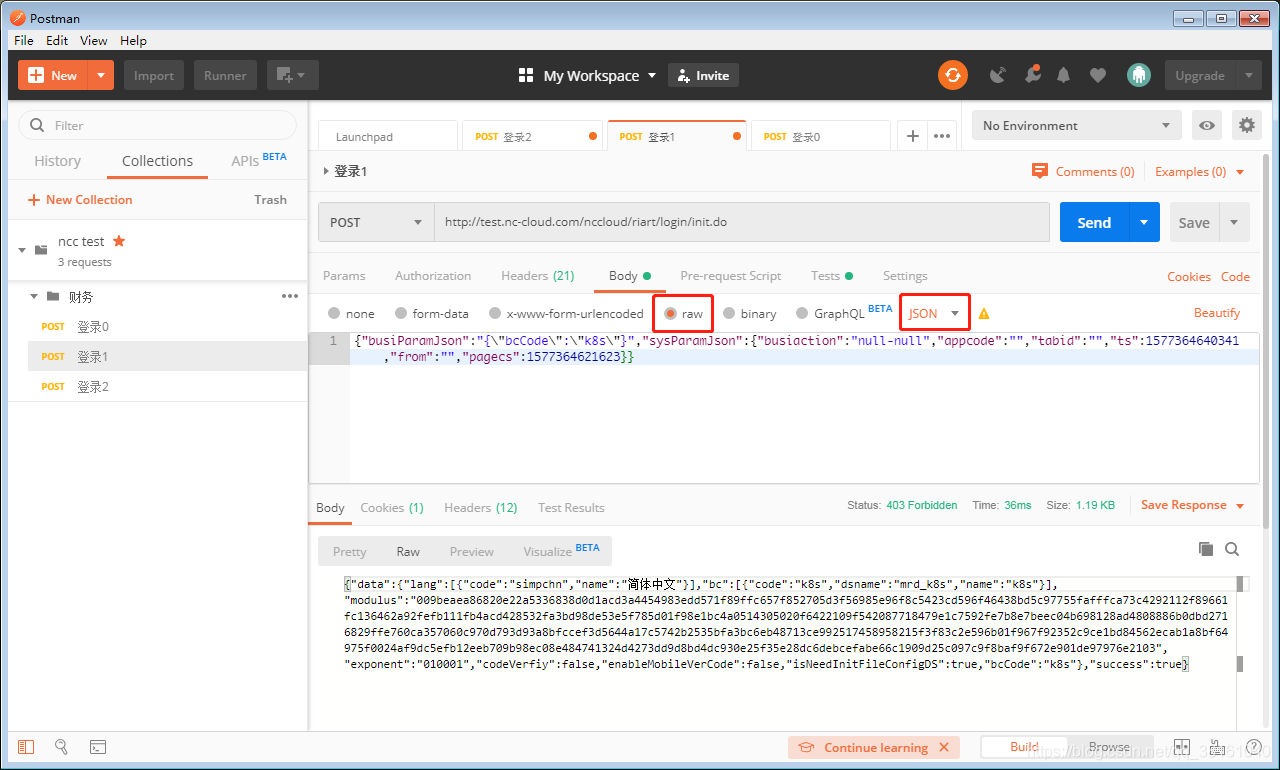Open the My Workspace dropdown
The height and width of the screenshot is (770, 1280).
(587, 76)
